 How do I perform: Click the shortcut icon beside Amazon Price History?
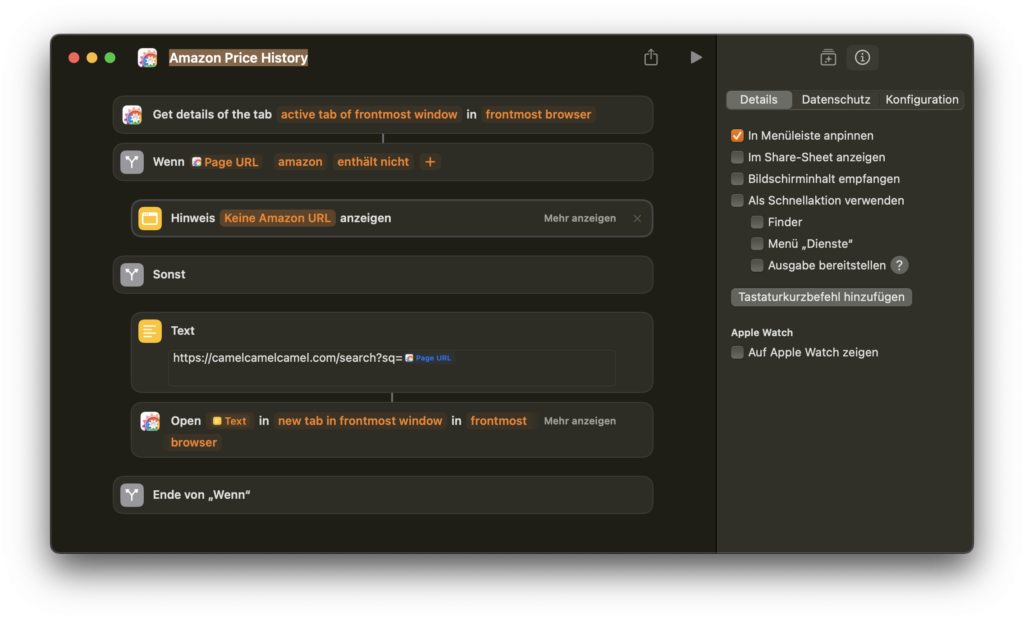pyautogui.click(x=148, y=57)
